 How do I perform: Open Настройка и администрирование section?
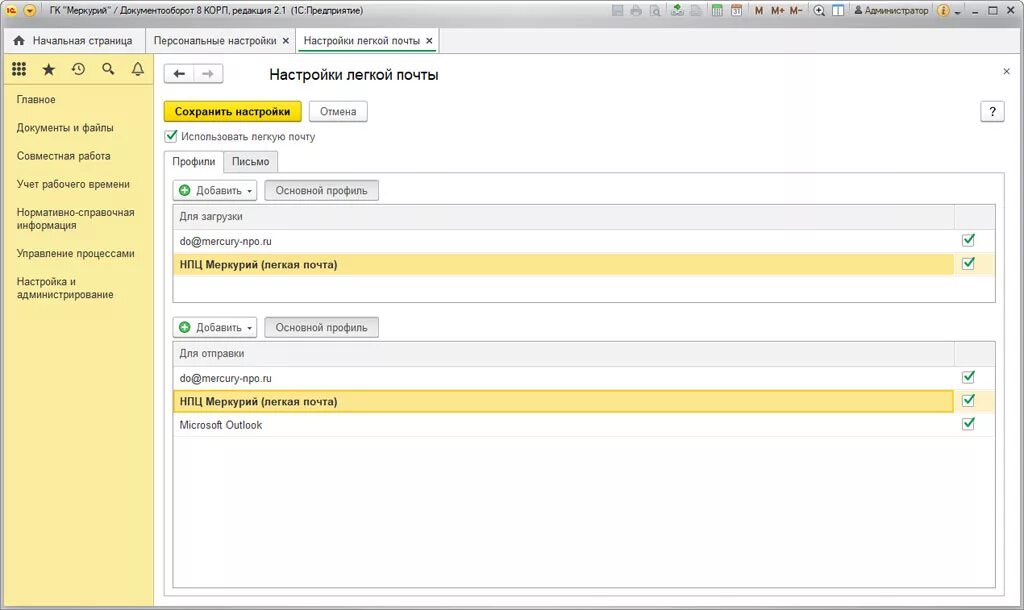pyautogui.click(x=65, y=288)
